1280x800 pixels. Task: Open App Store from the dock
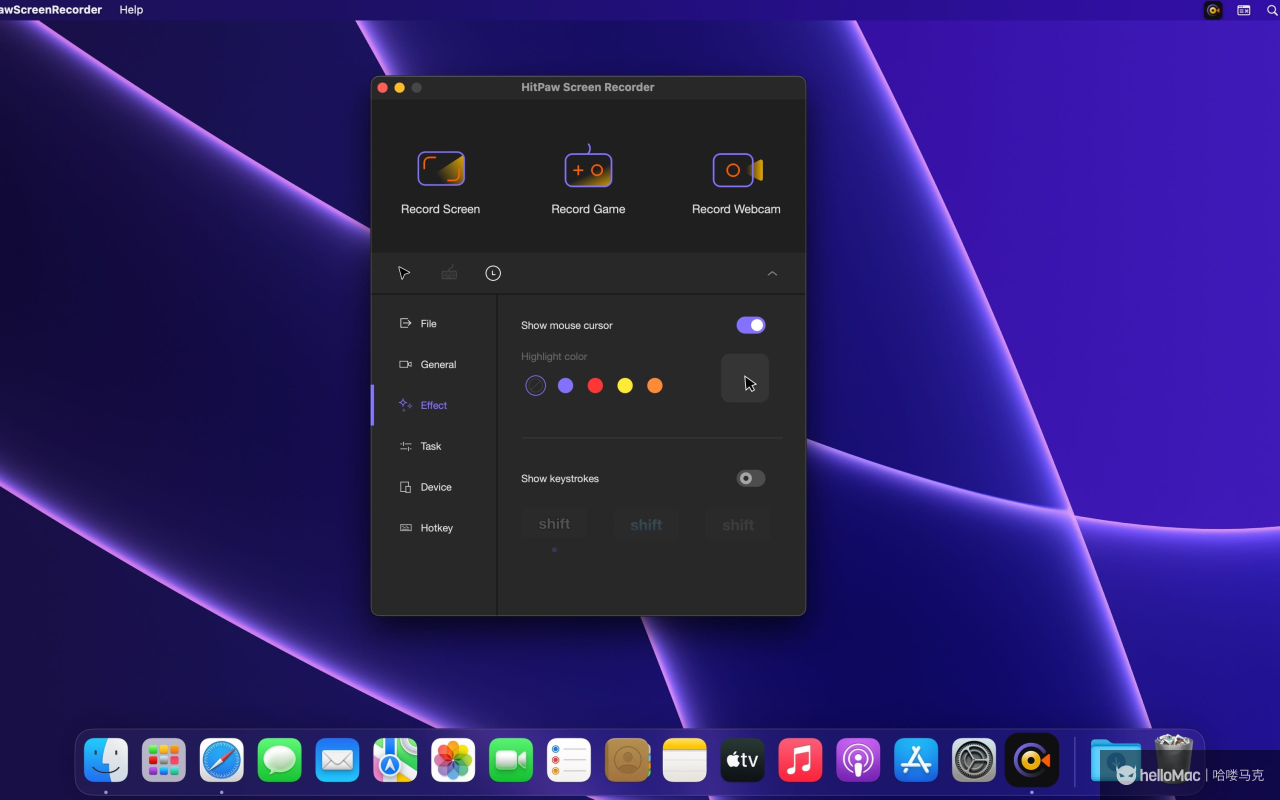tap(916, 760)
